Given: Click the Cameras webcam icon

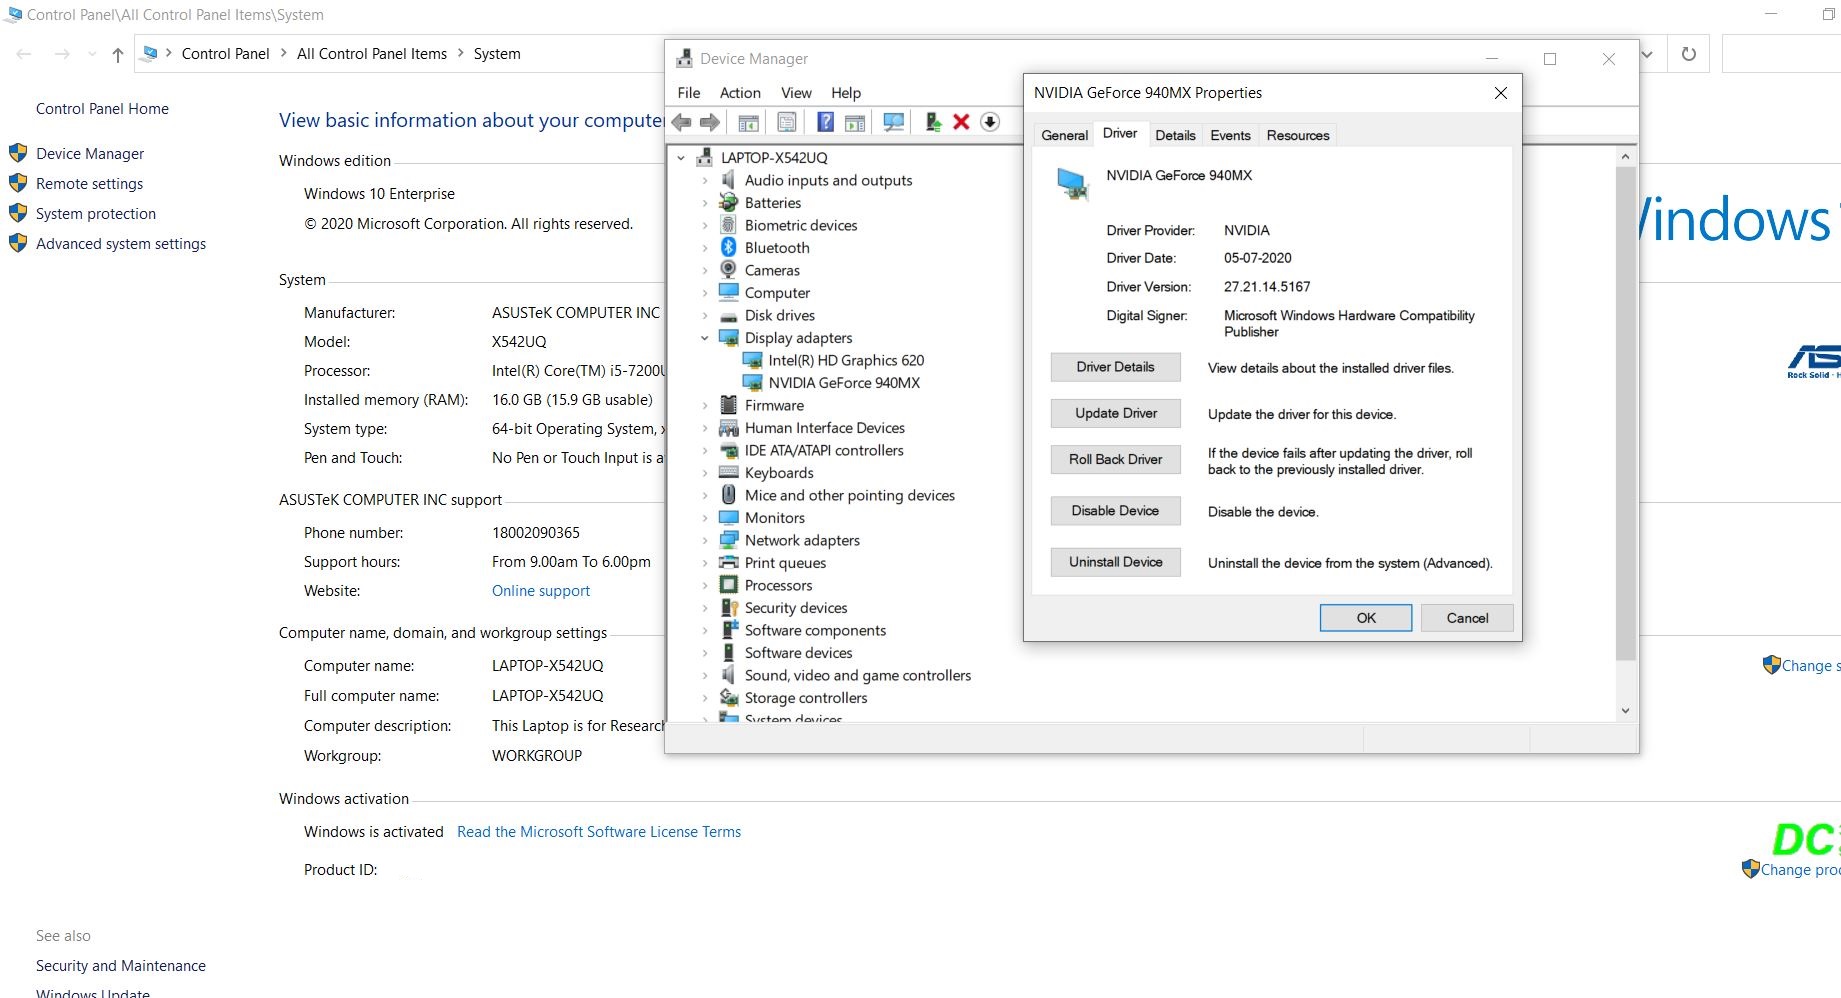Looking at the screenshot, I should coord(729,270).
